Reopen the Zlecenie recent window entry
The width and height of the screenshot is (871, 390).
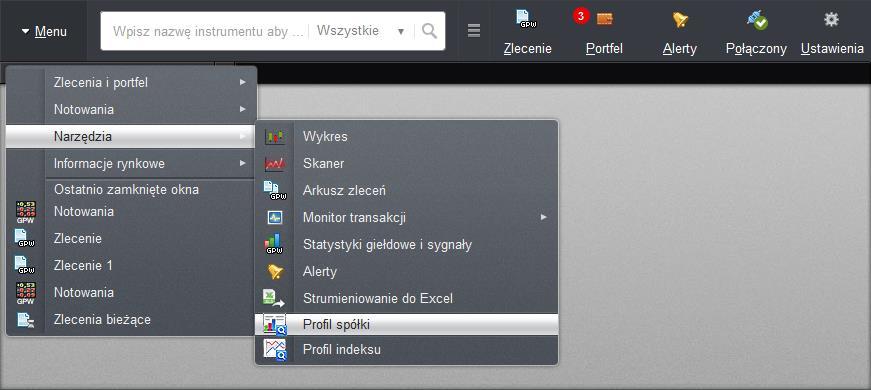pyautogui.click(x=131, y=238)
